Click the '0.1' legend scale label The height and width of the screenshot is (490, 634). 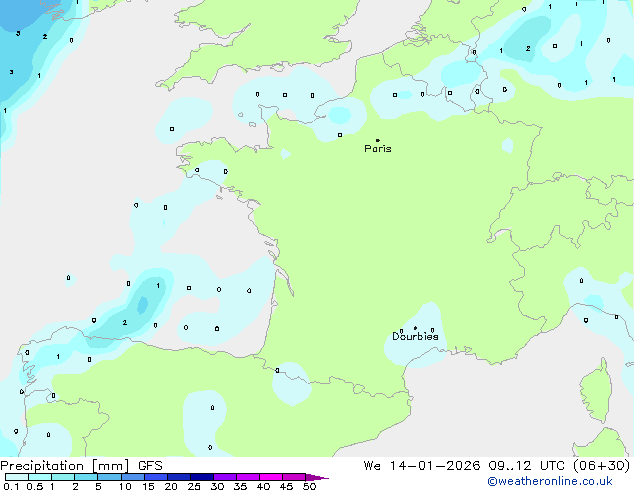click(11, 486)
